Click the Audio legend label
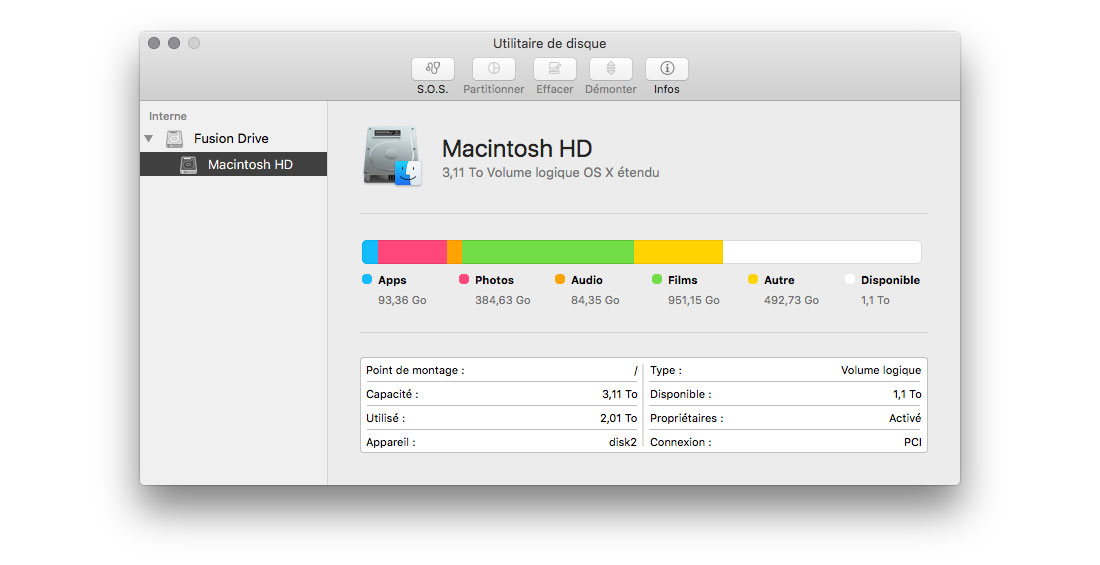 click(x=586, y=280)
